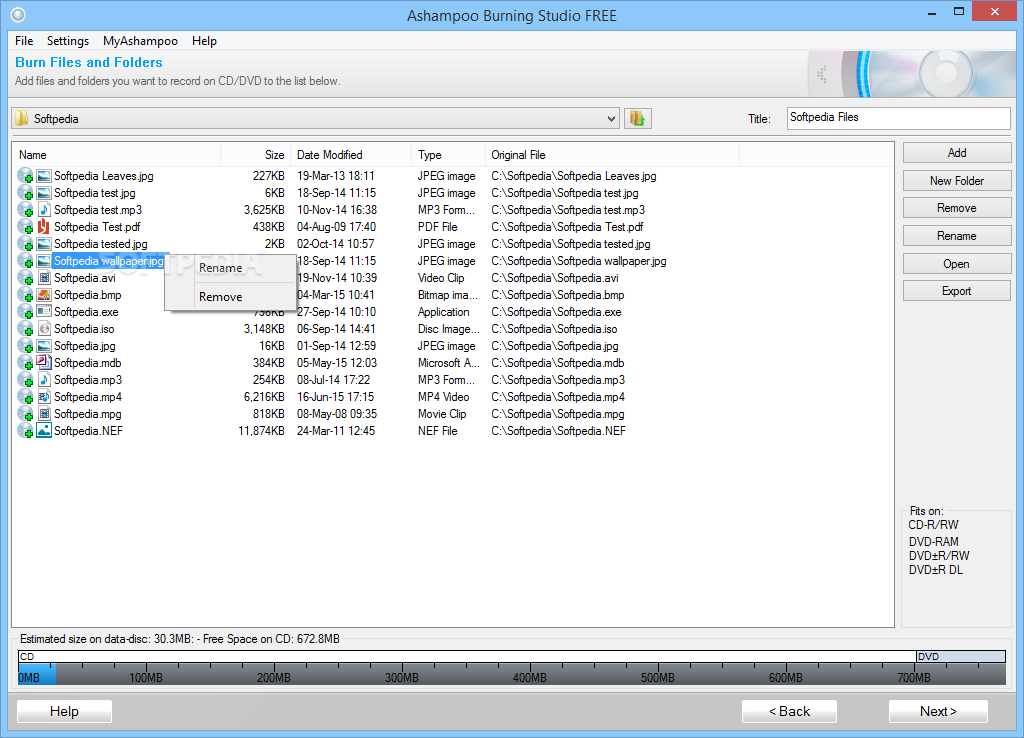Sort the file list by the Name column
The height and width of the screenshot is (738, 1024).
pyautogui.click(x=116, y=155)
